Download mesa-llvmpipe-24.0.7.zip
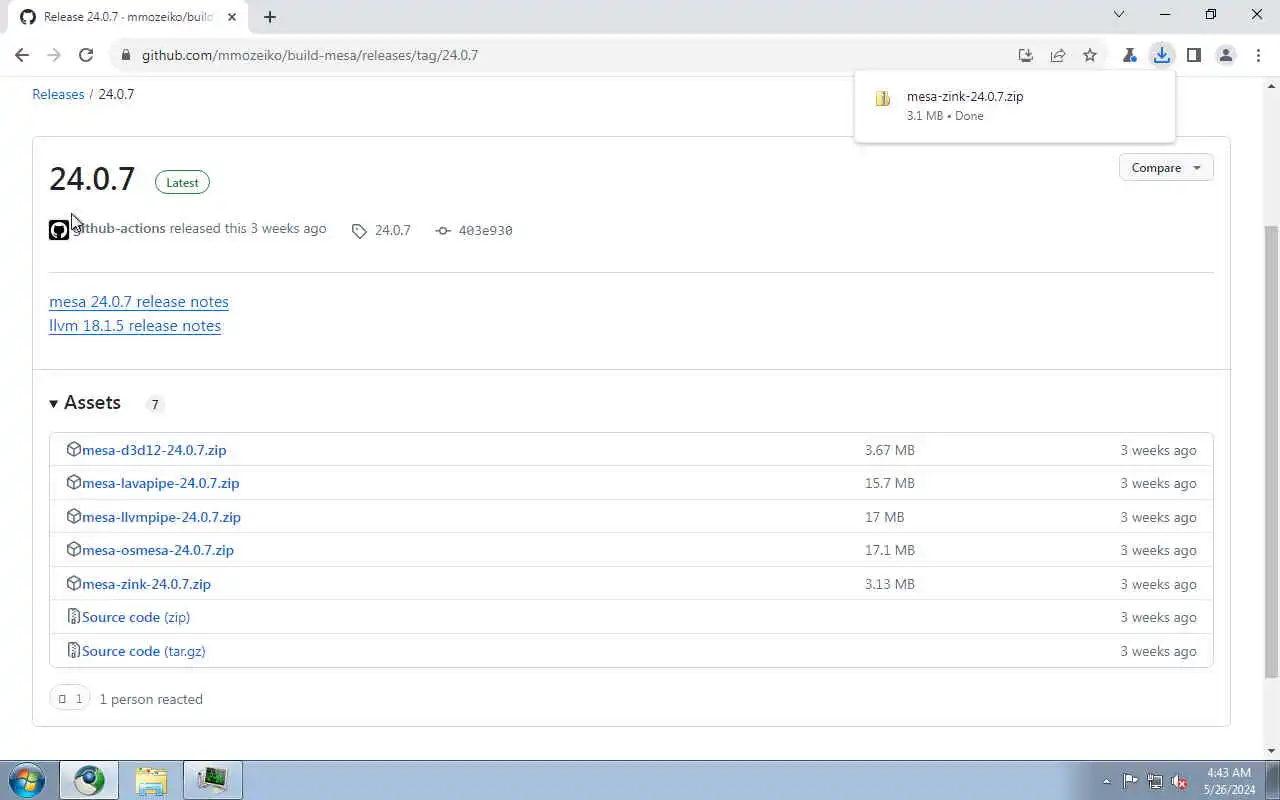 161,517
